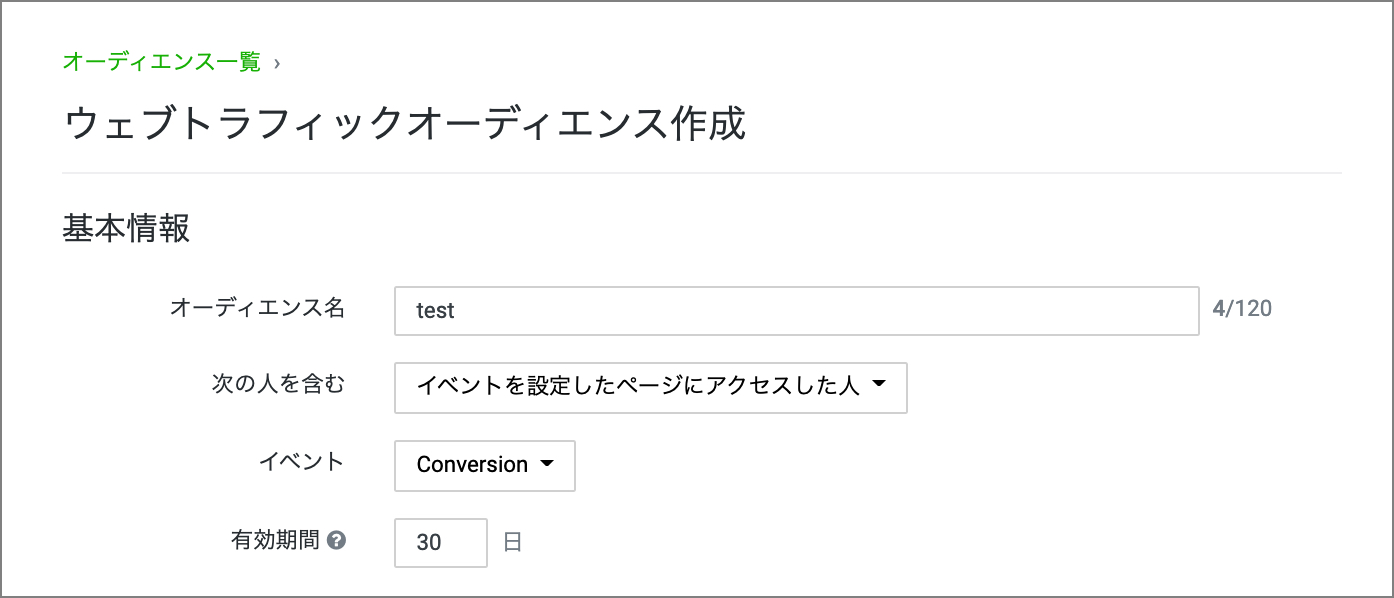Focus the 有効期間 days input box
Image resolution: width=1394 pixels, height=598 pixels.
[440, 543]
